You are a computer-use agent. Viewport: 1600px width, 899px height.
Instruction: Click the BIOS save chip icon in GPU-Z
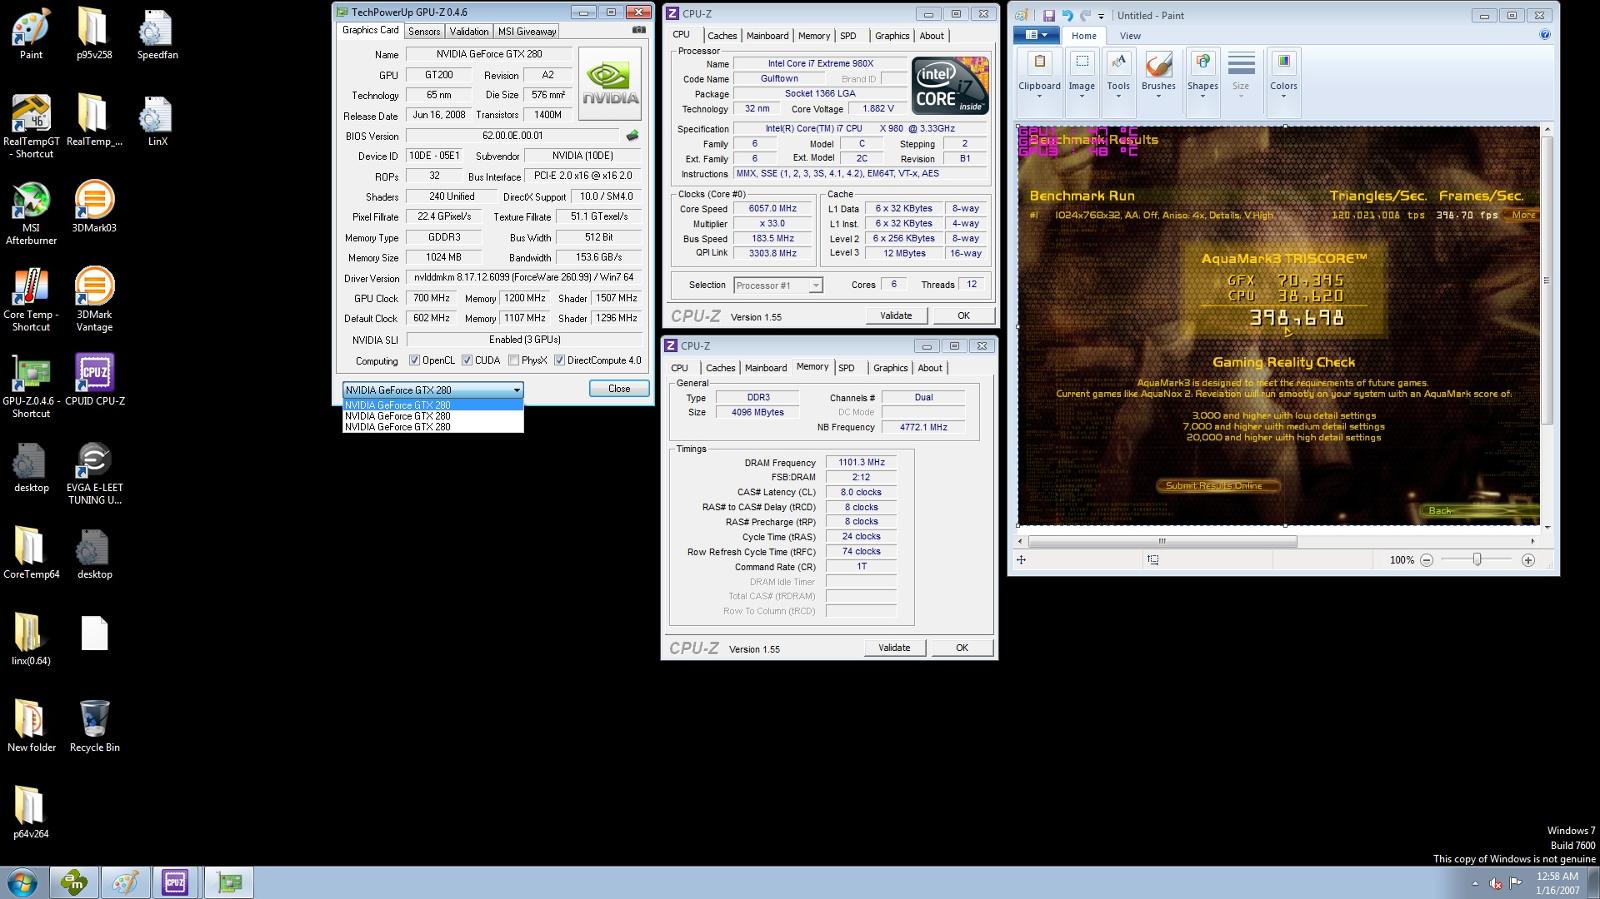tap(632, 135)
